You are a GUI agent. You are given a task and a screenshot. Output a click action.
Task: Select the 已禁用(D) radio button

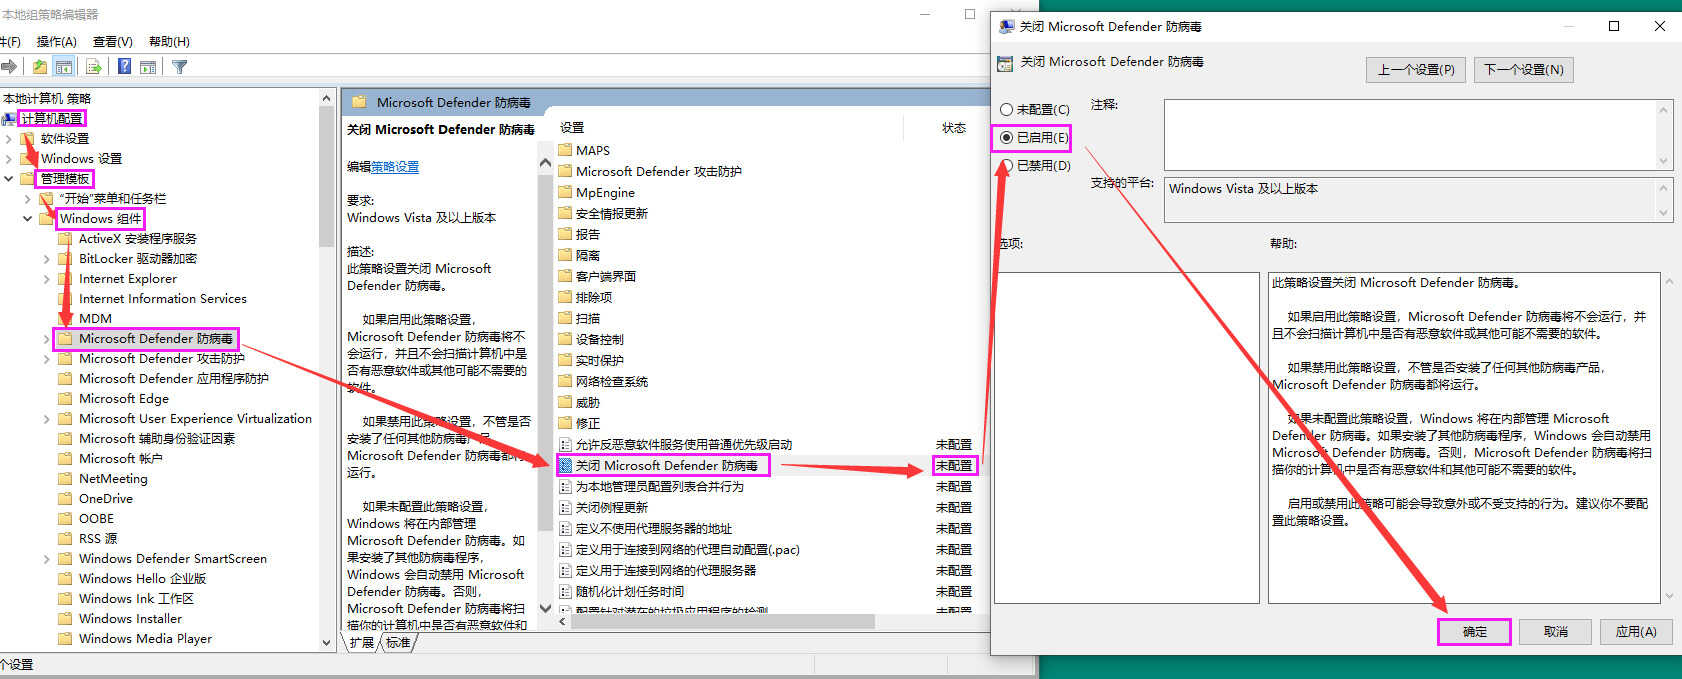[x=1007, y=166]
